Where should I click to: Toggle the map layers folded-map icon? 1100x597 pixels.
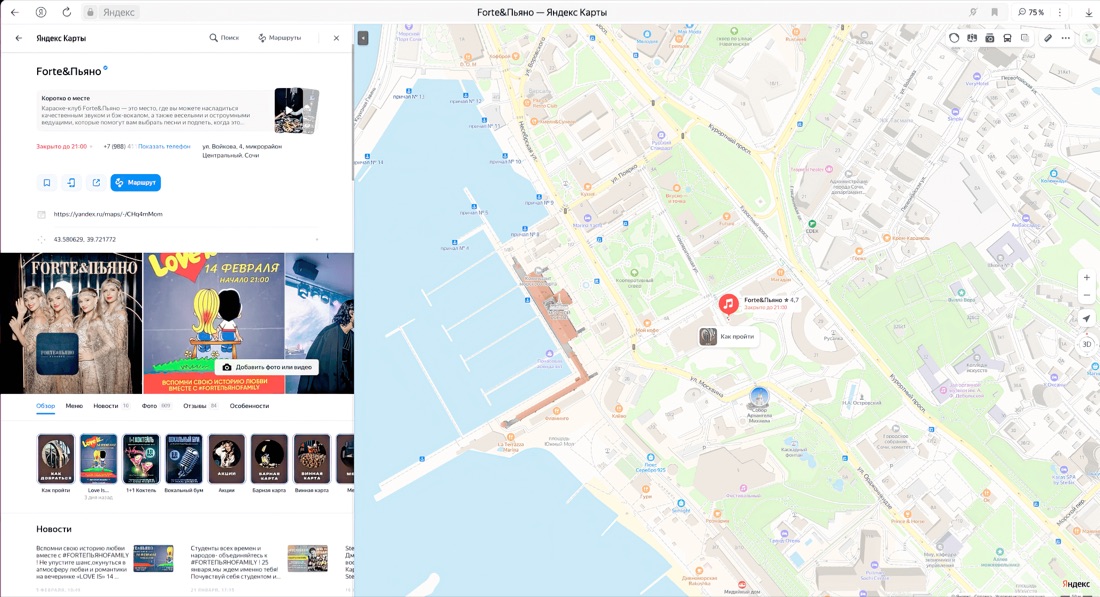click(x=972, y=38)
